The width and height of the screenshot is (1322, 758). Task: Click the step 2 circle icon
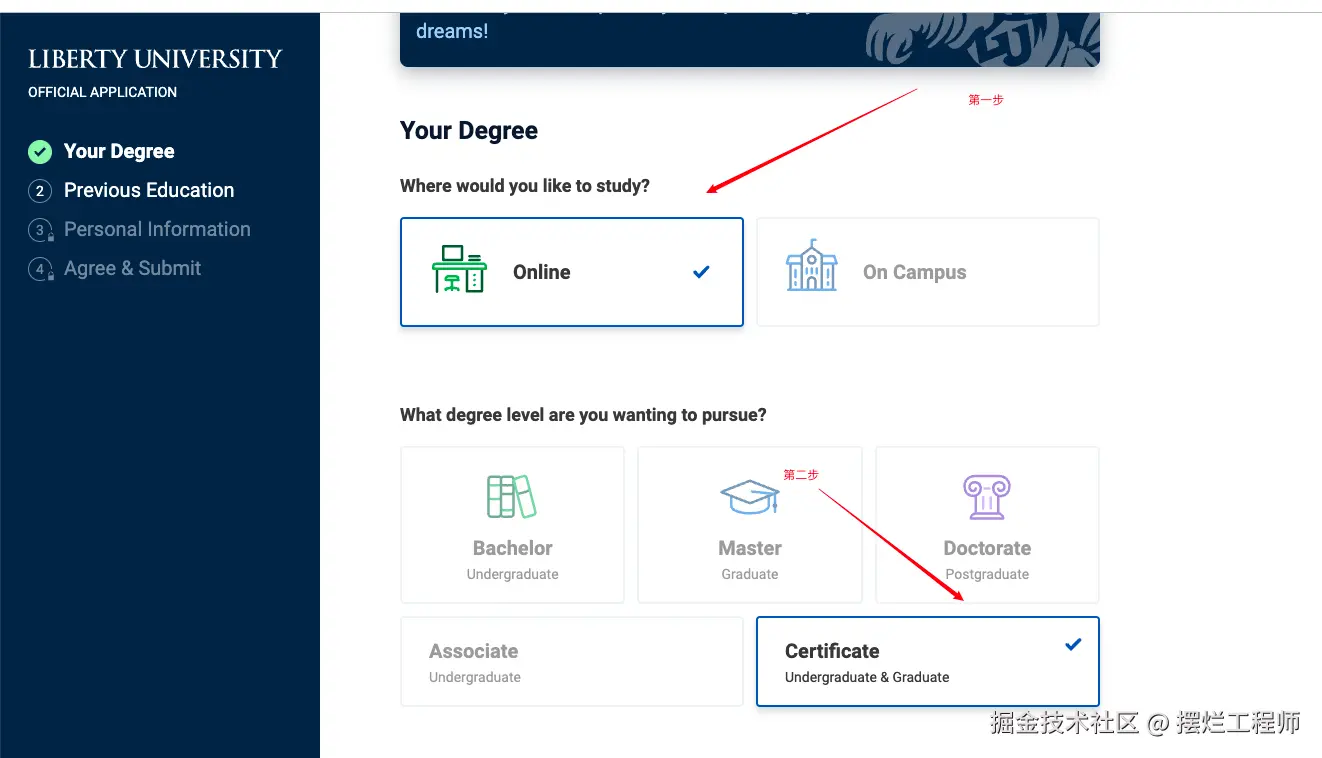40,191
